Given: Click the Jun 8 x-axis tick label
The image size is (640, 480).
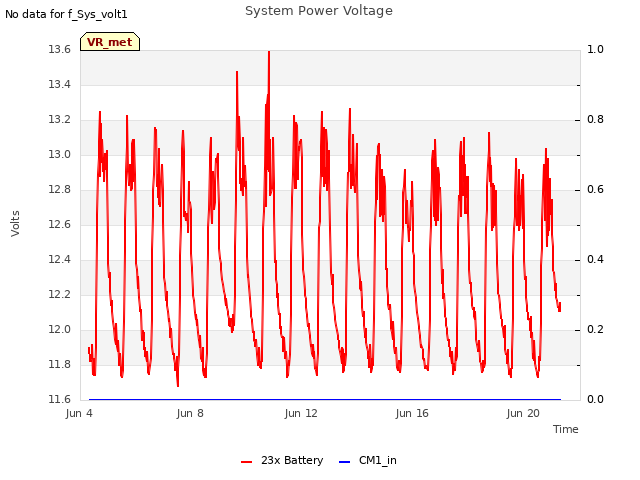Looking at the screenshot, I should coord(190,413).
